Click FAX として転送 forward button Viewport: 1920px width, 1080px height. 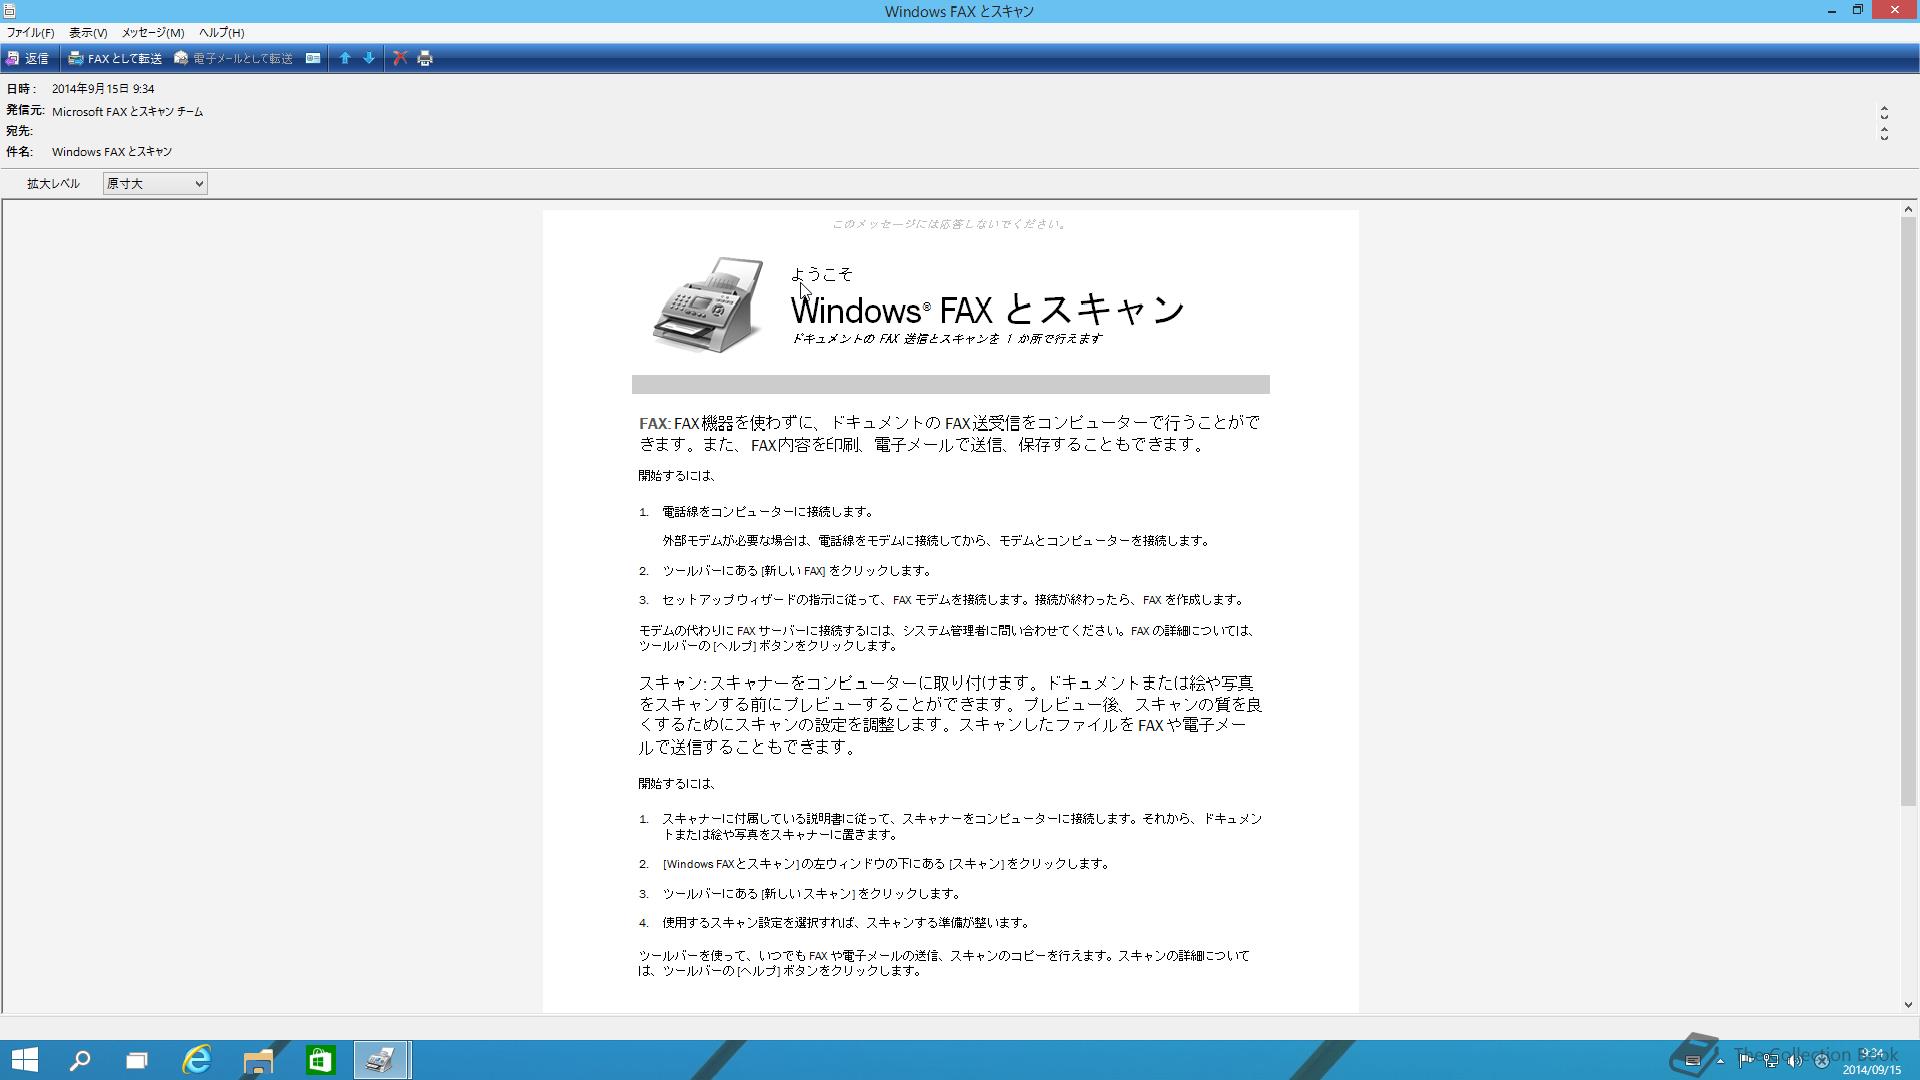pos(115,58)
